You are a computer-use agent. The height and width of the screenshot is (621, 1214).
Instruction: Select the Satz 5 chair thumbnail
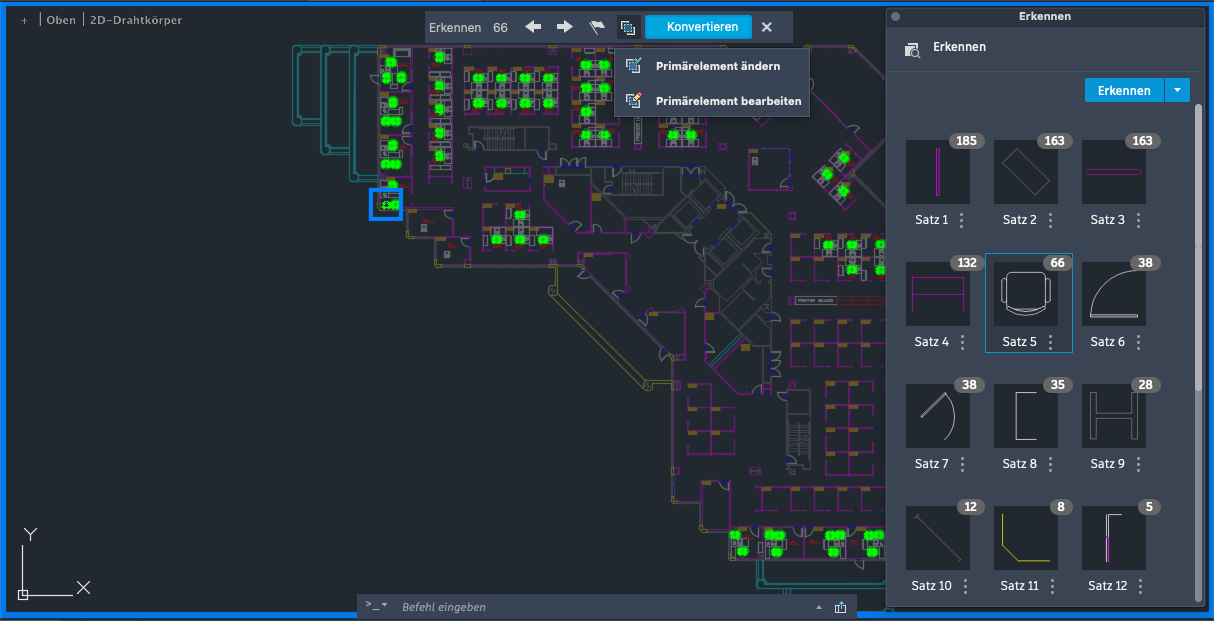point(1026,294)
